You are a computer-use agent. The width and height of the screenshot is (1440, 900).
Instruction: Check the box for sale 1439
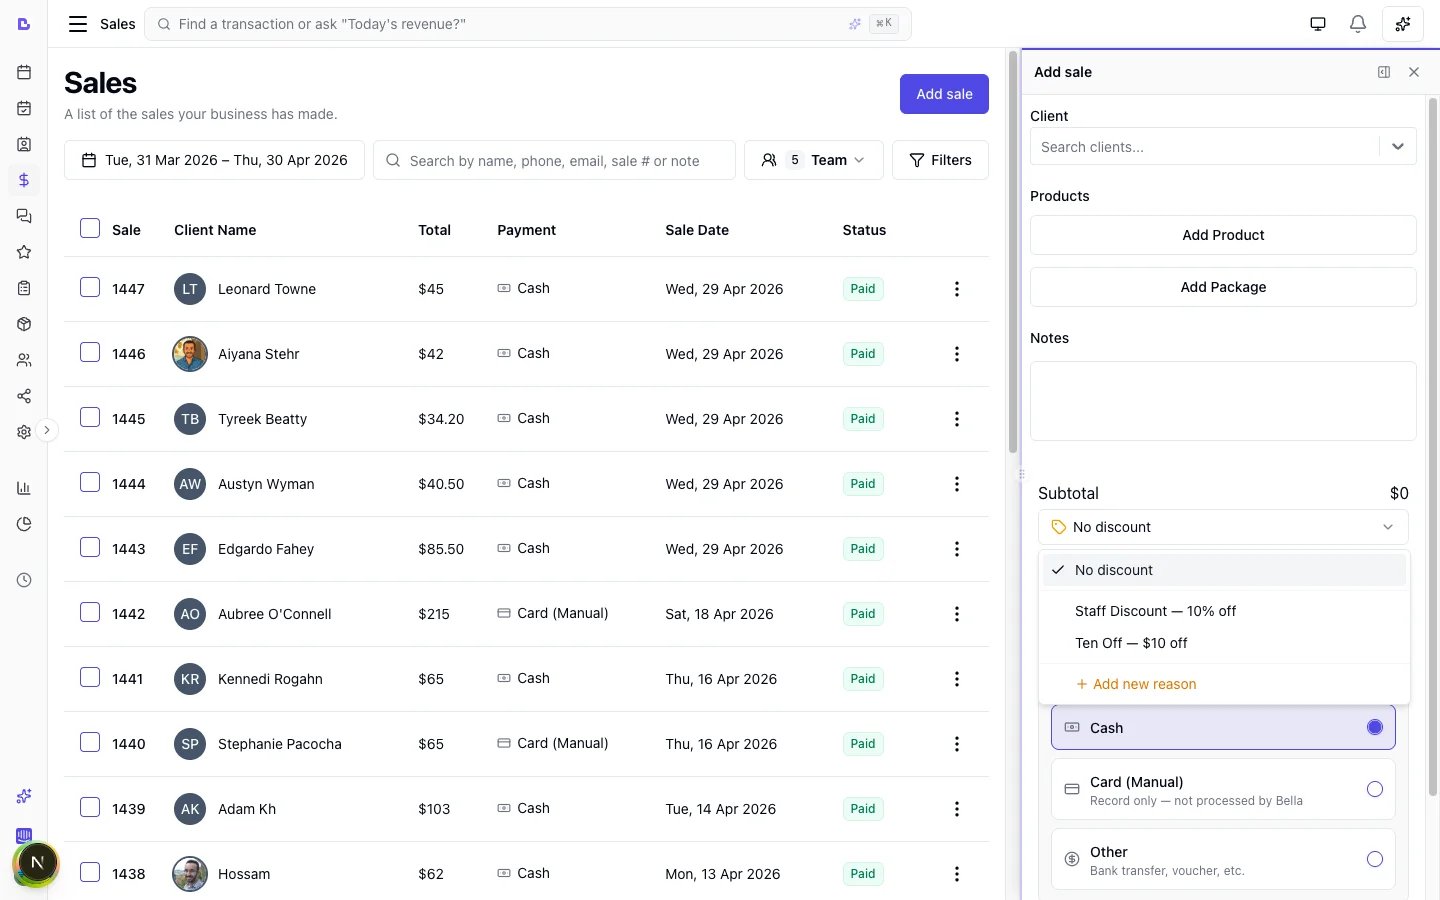90,807
